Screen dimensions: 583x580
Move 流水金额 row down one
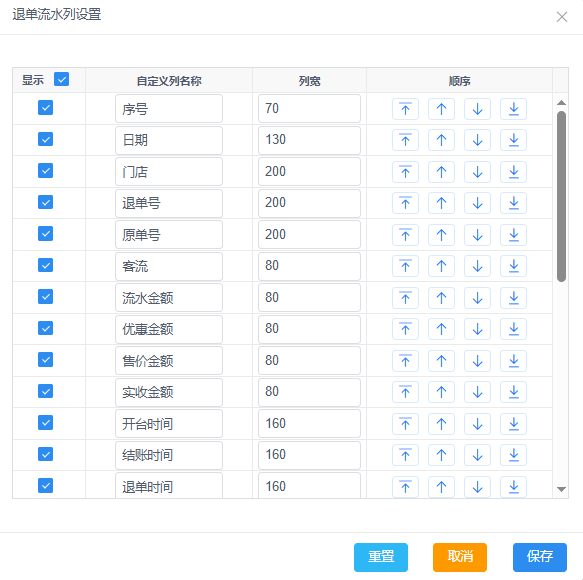point(477,298)
